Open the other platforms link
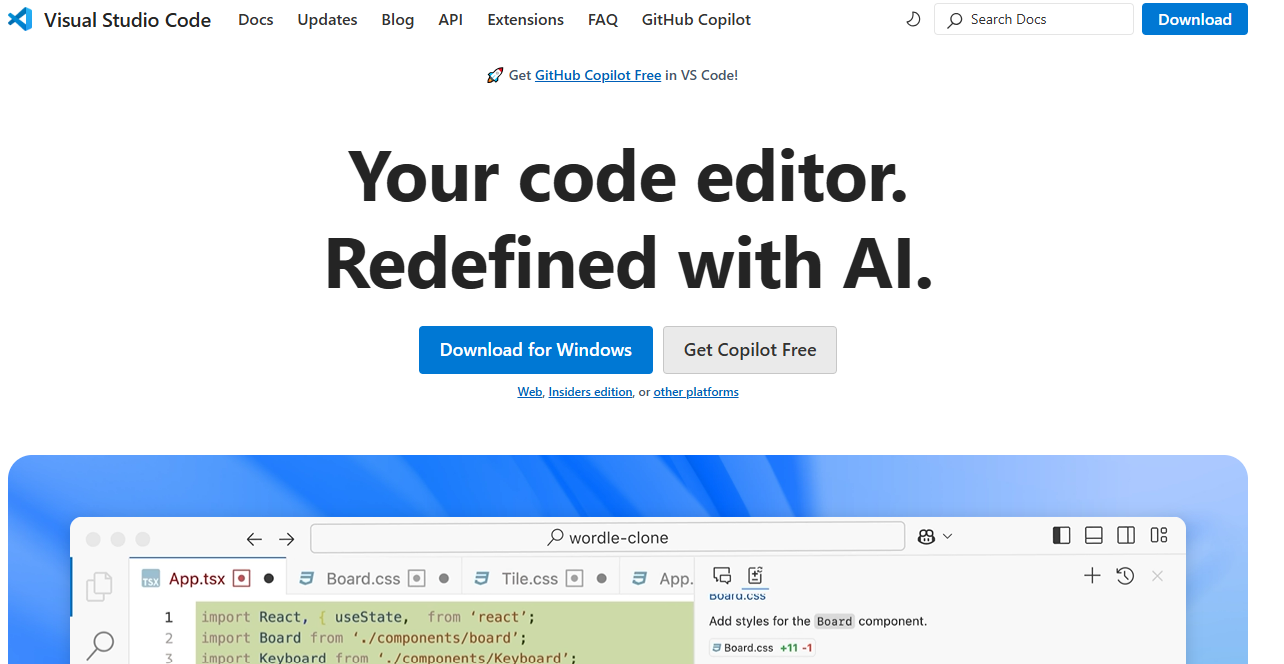 pos(696,391)
